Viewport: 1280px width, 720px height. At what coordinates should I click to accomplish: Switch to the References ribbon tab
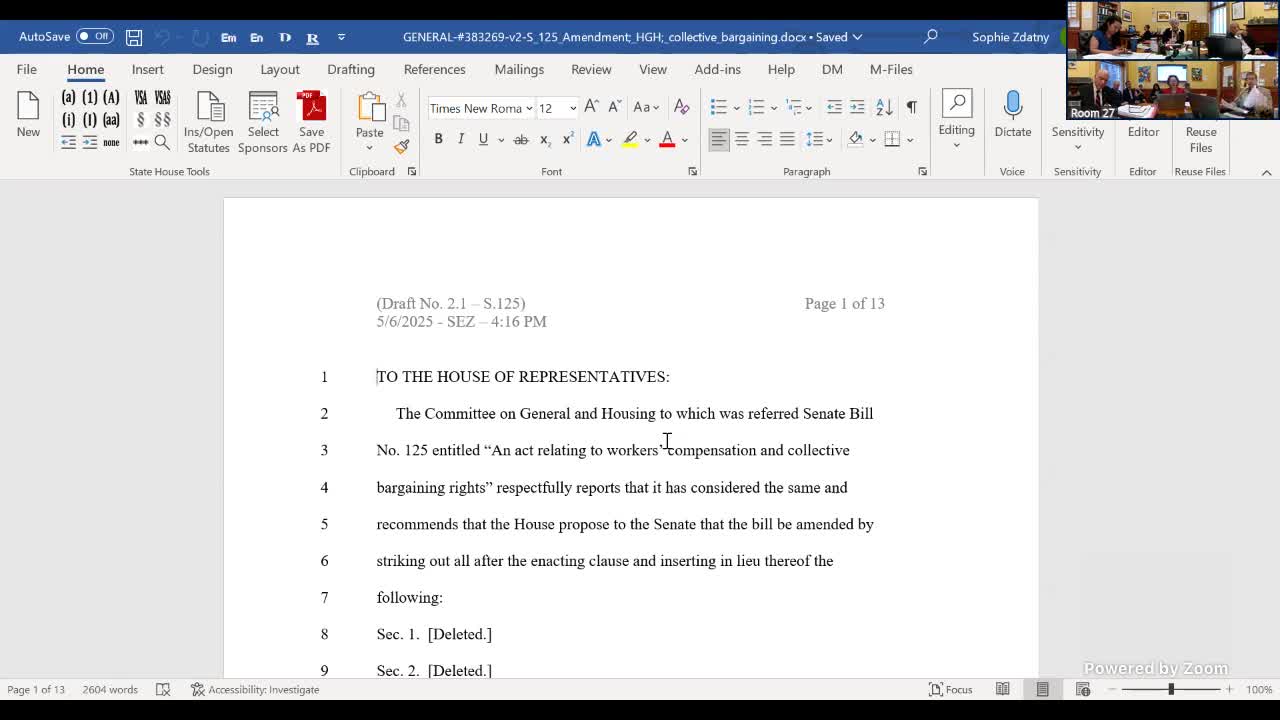(434, 69)
